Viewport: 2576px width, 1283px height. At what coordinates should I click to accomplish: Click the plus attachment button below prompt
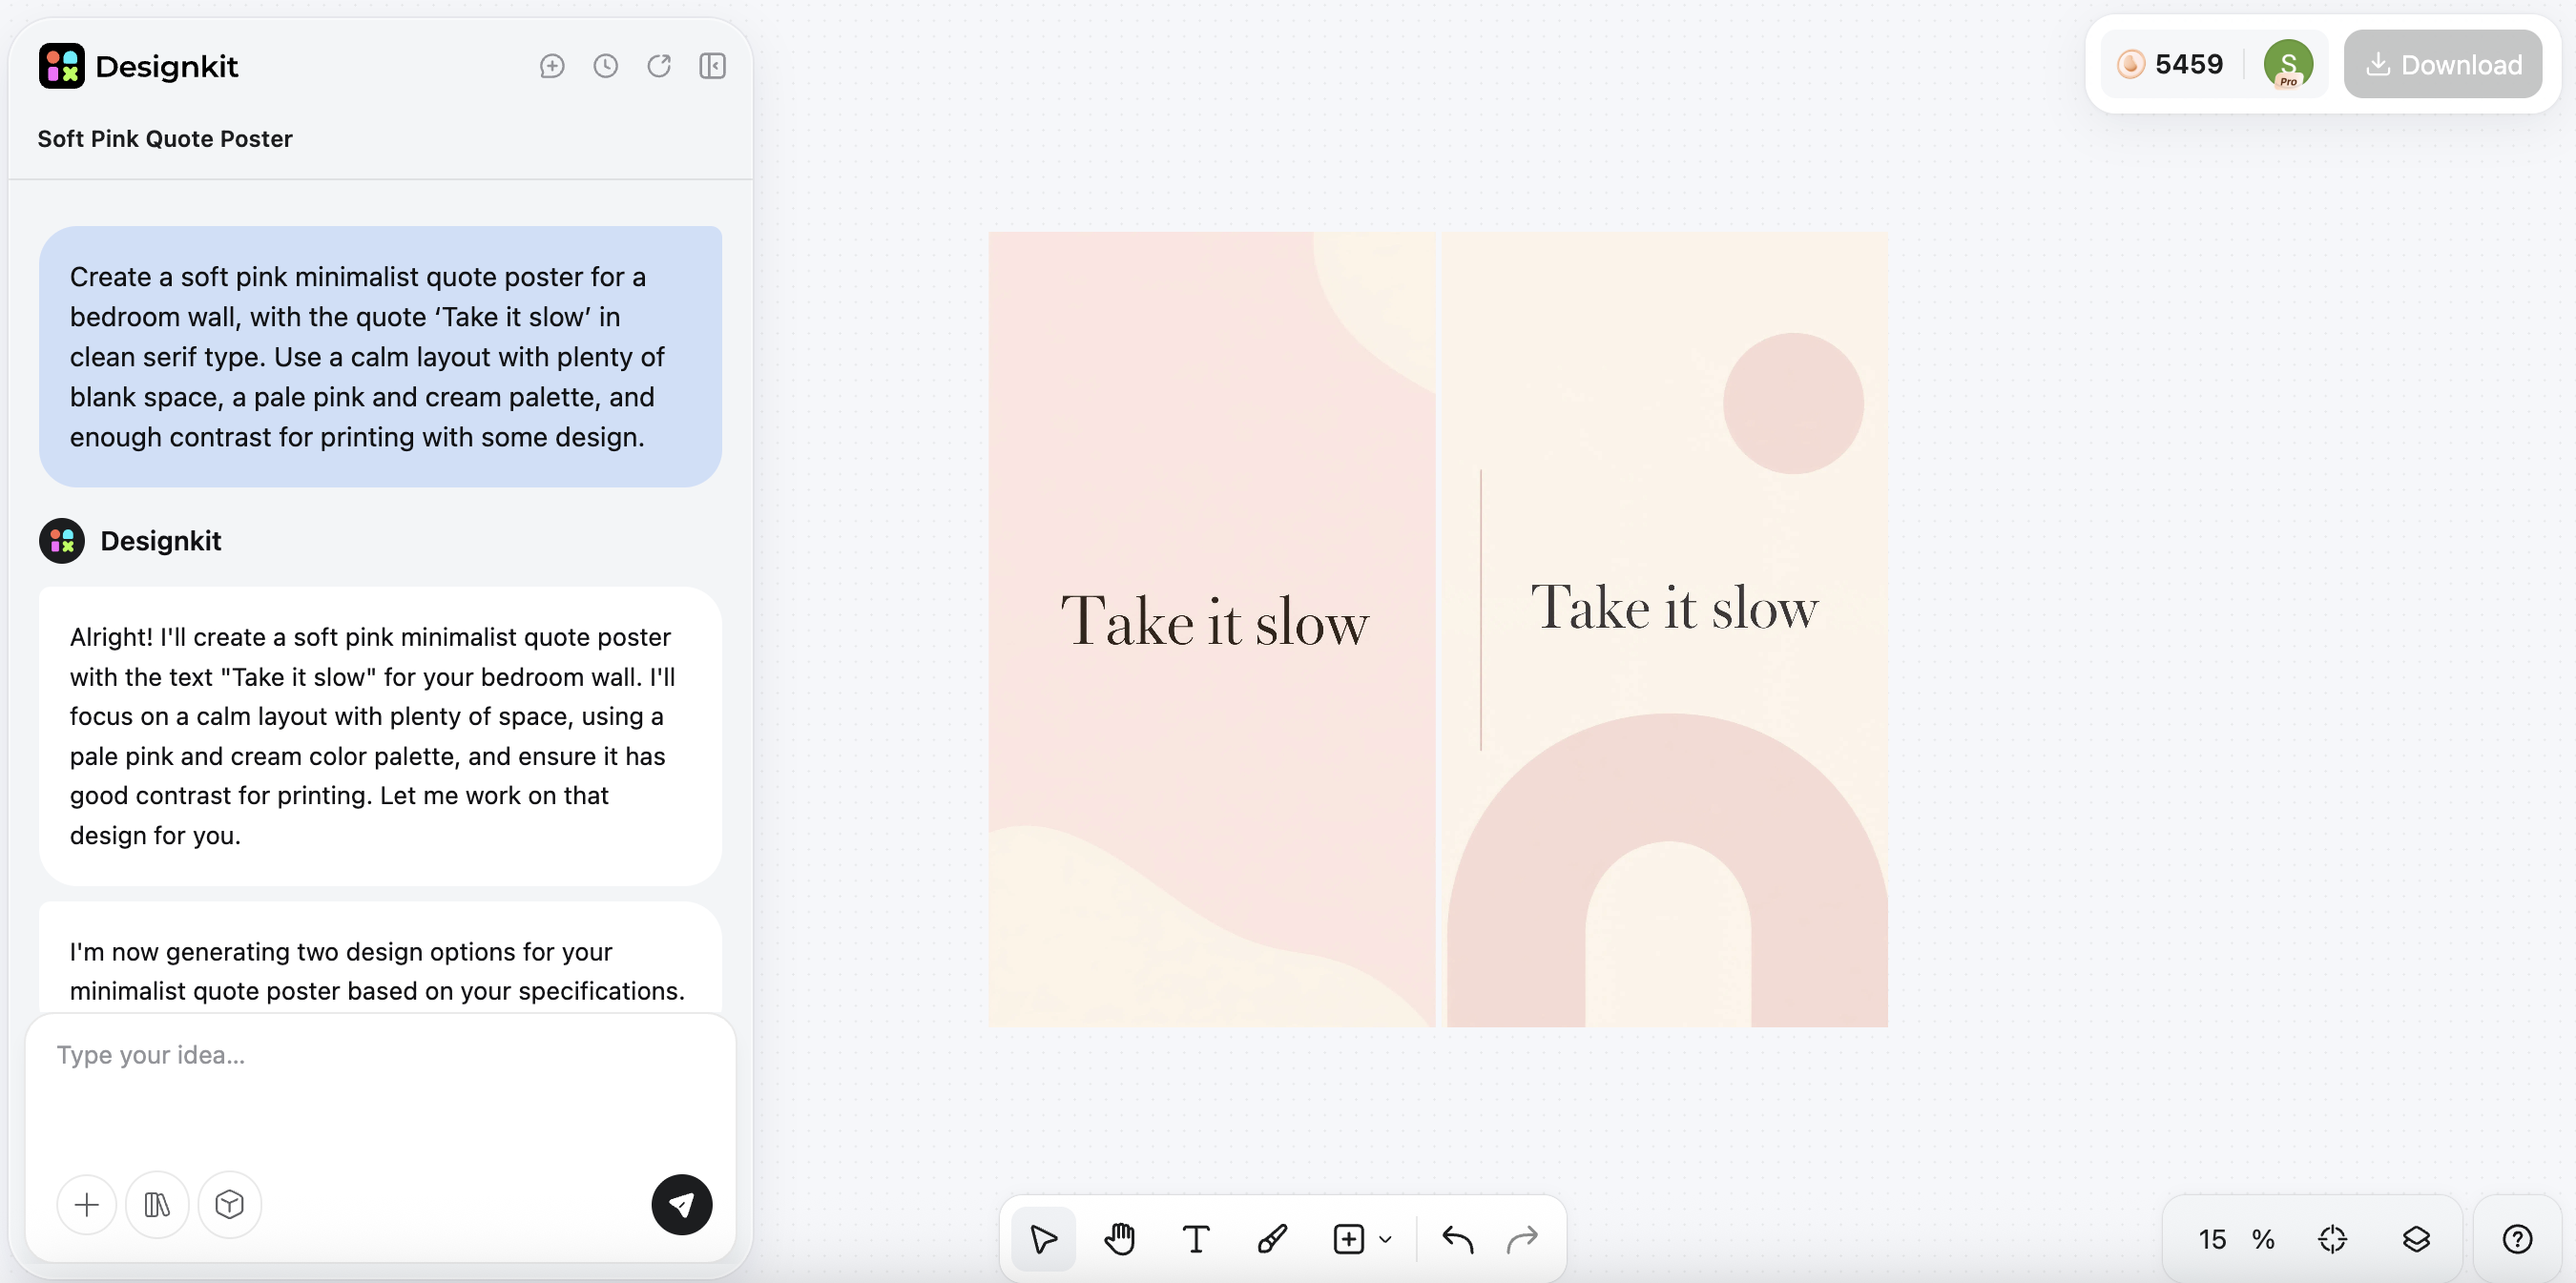[x=87, y=1204]
